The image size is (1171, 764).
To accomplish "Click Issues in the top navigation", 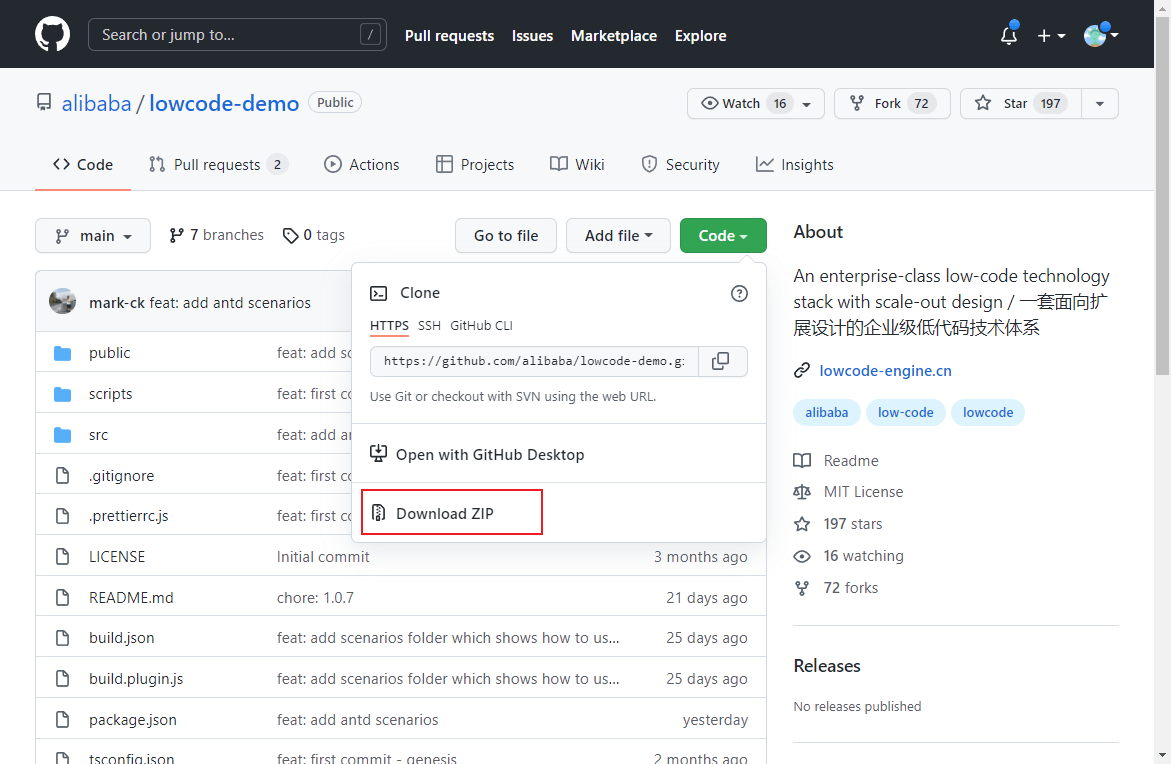I will click(x=532, y=35).
